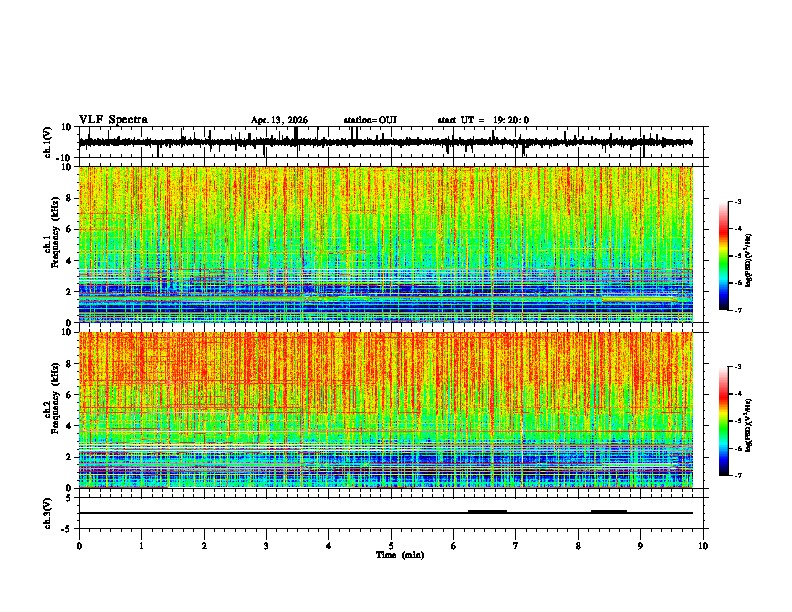Click the time axis tick label "2"
The height and width of the screenshot is (612, 792).
point(204,546)
